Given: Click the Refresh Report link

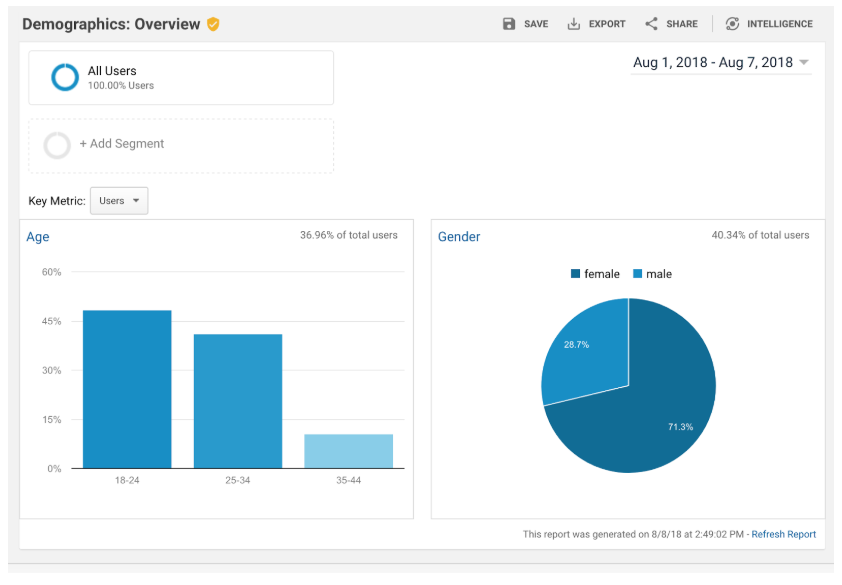Looking at the screenshot, I should (x=783, y=534).
